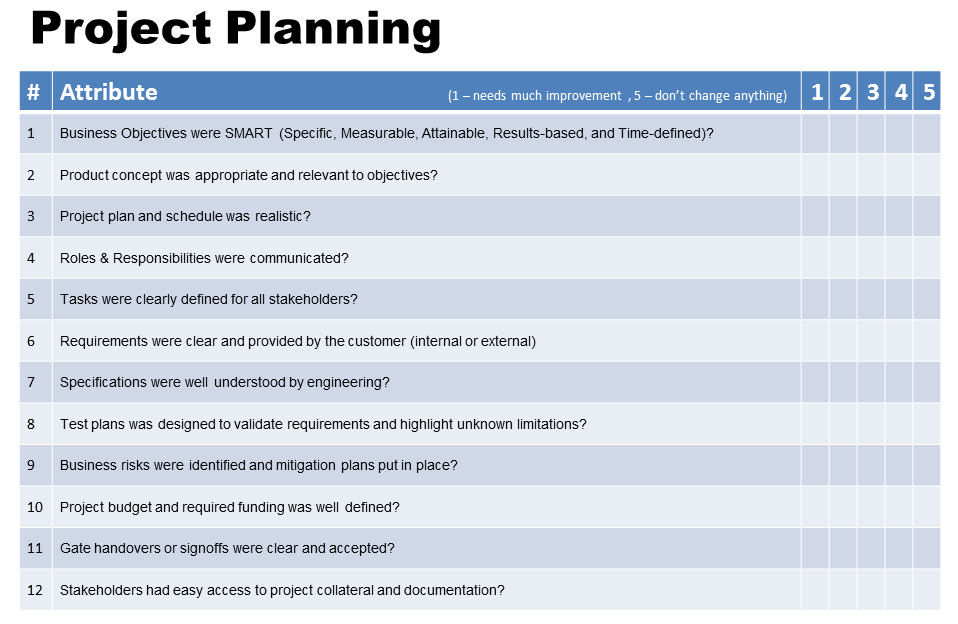958x624 pixels.
Task: Mark rating 4 for Business risks row
Action: [899, 465]
